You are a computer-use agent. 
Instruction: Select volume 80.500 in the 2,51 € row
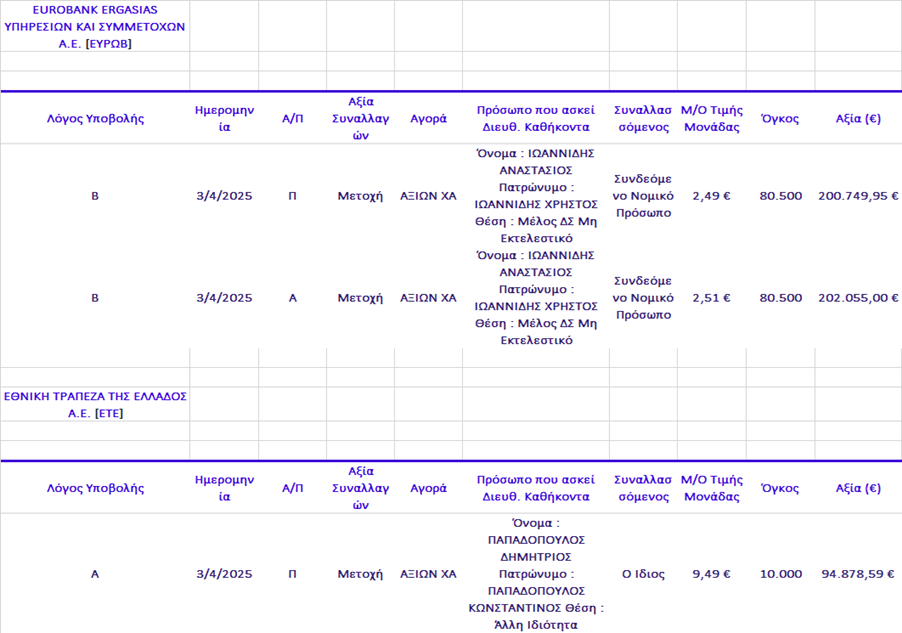point(780,298)
